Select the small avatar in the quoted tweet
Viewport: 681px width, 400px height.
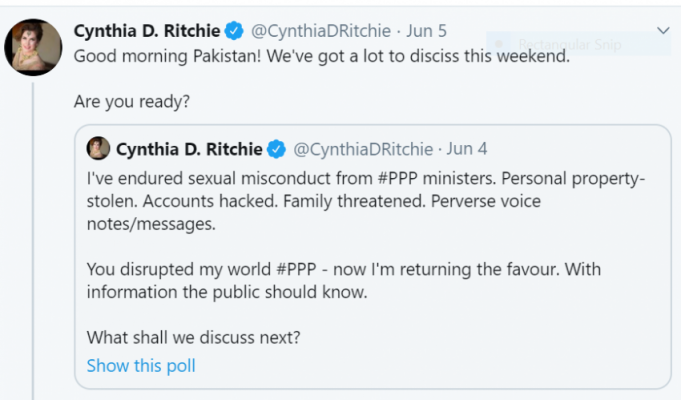98,148
